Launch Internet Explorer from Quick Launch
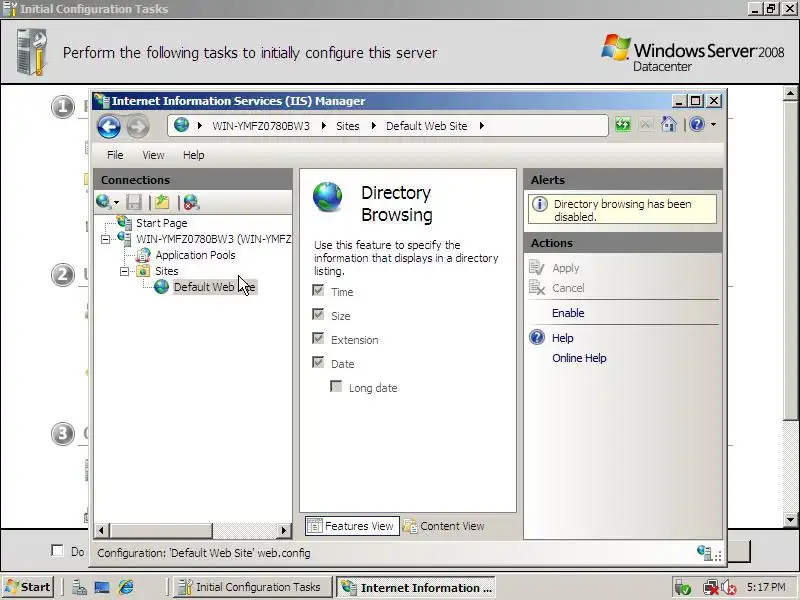The width and height of the screenshot is (800, 600). tap(126, 587)
